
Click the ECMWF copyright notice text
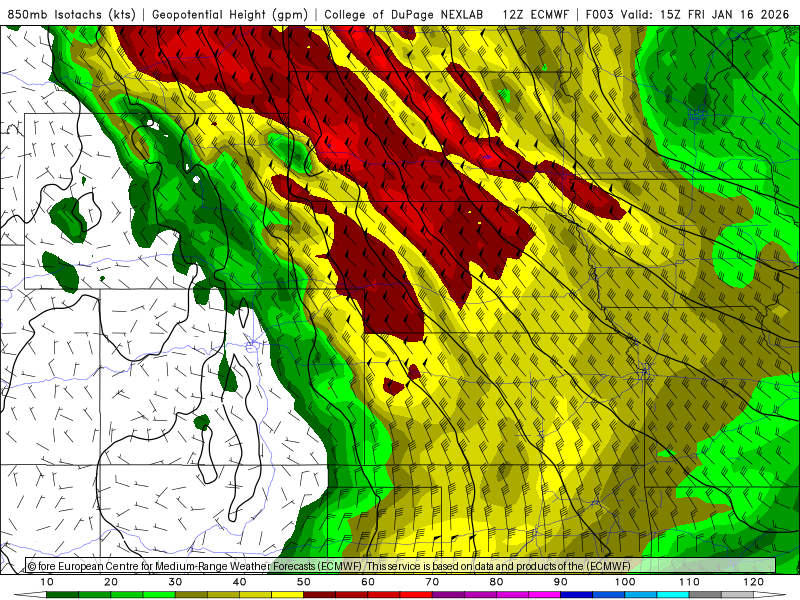(329, 566)
